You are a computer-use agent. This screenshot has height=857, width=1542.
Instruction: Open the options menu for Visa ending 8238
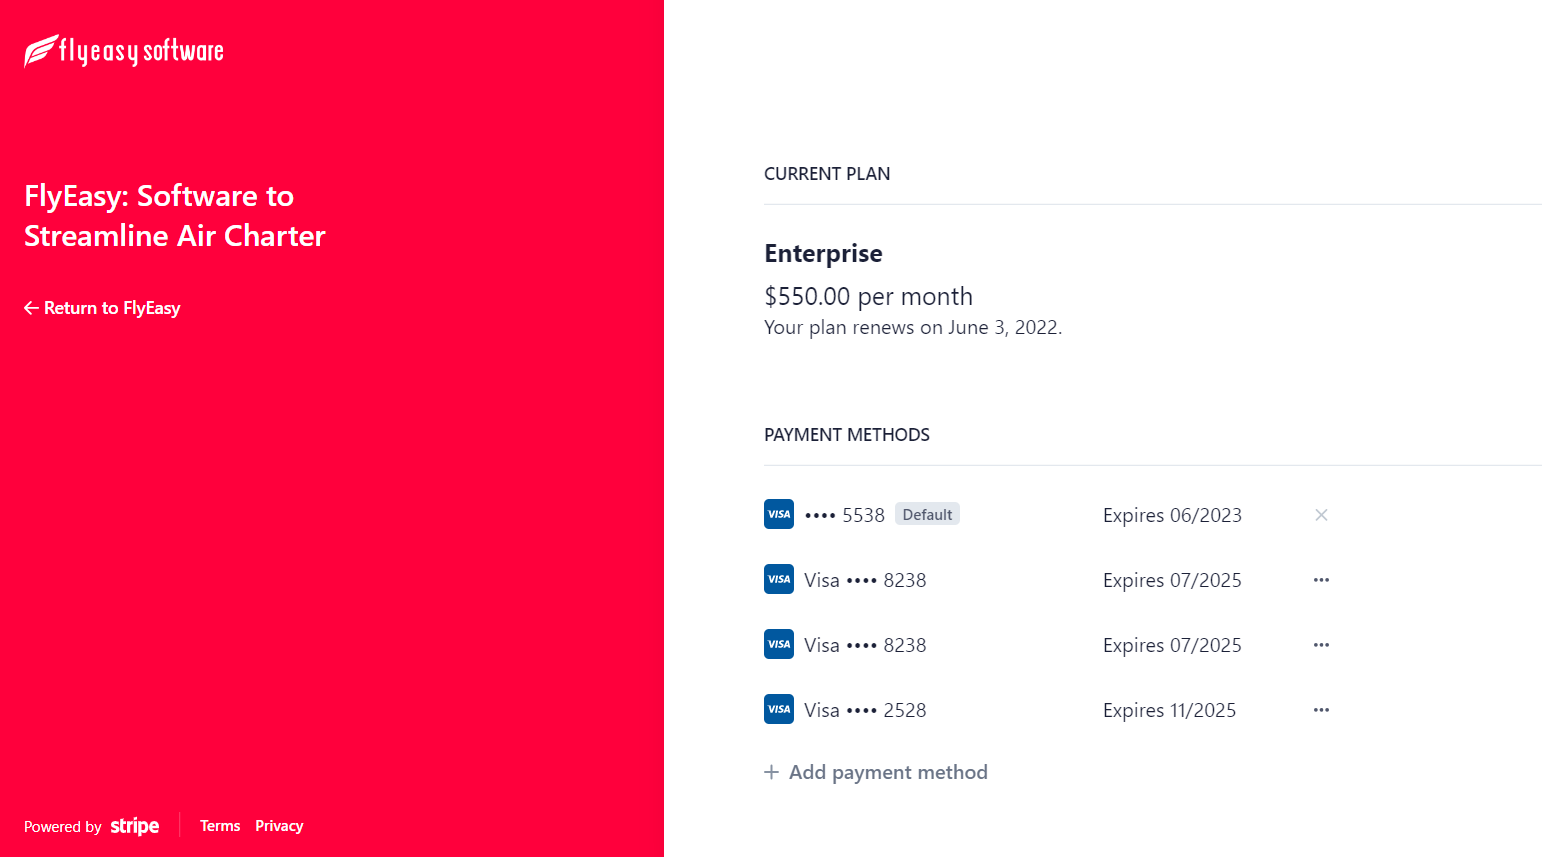1321,579
